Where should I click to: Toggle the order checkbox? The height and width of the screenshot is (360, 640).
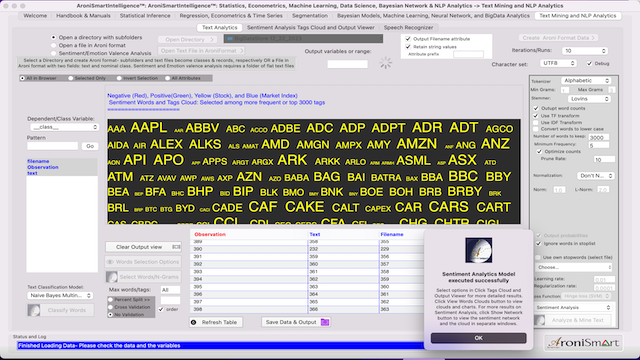(161, 309)
